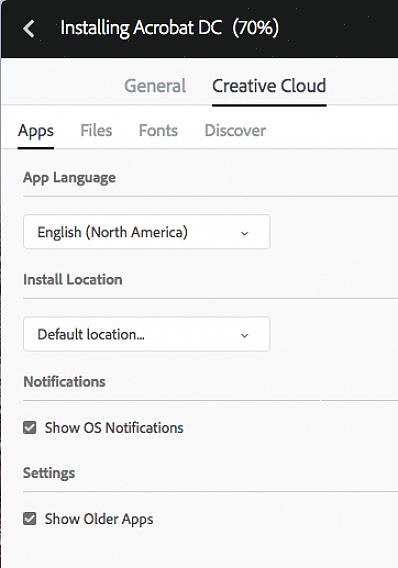
Task: Expand the Default location dropdown
Action: (x=147, y=334)
